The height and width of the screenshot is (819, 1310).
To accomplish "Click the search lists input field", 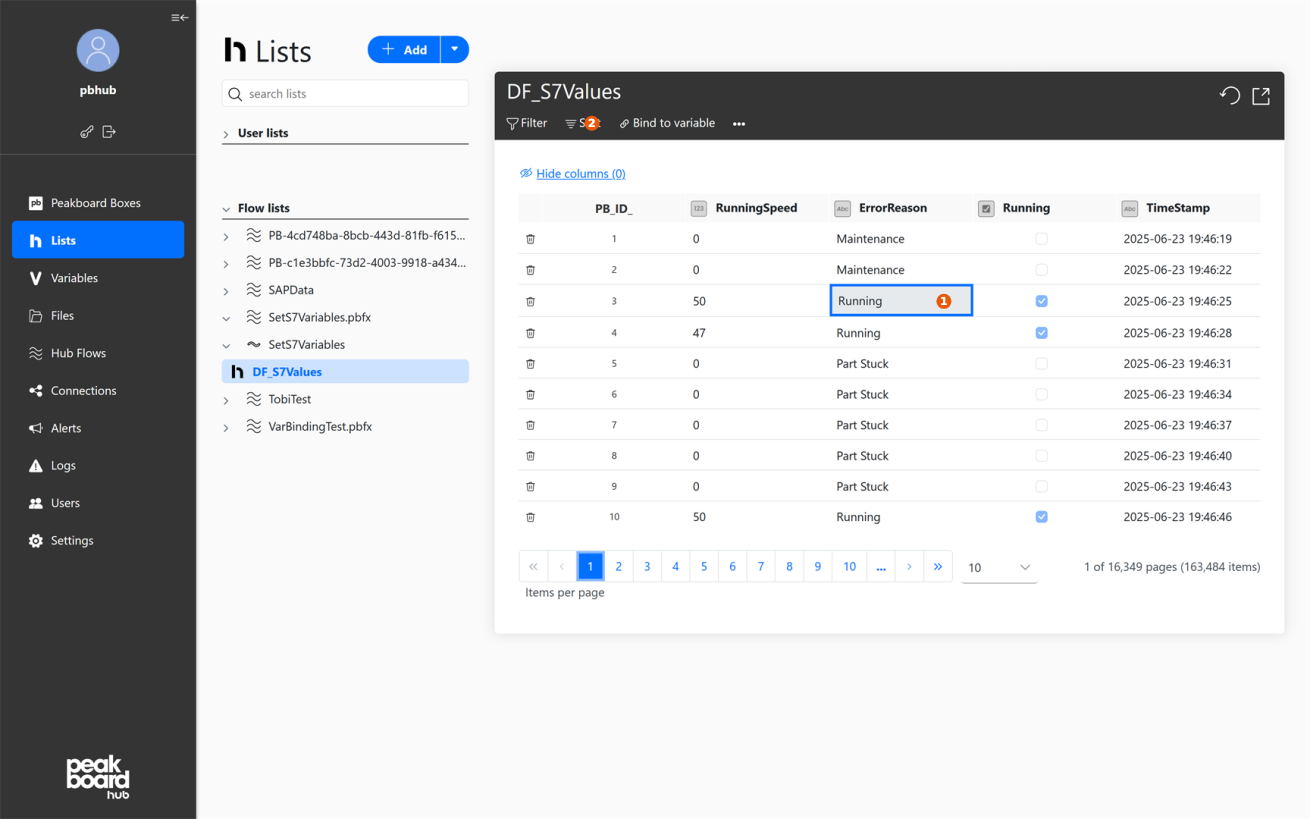I will (344, 93).
